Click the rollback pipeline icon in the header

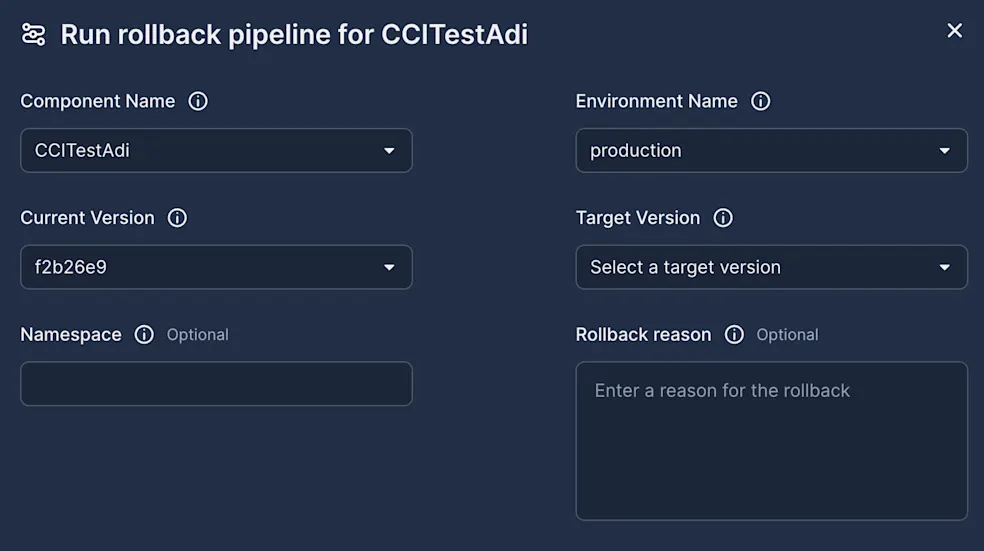tap(33, 35)
